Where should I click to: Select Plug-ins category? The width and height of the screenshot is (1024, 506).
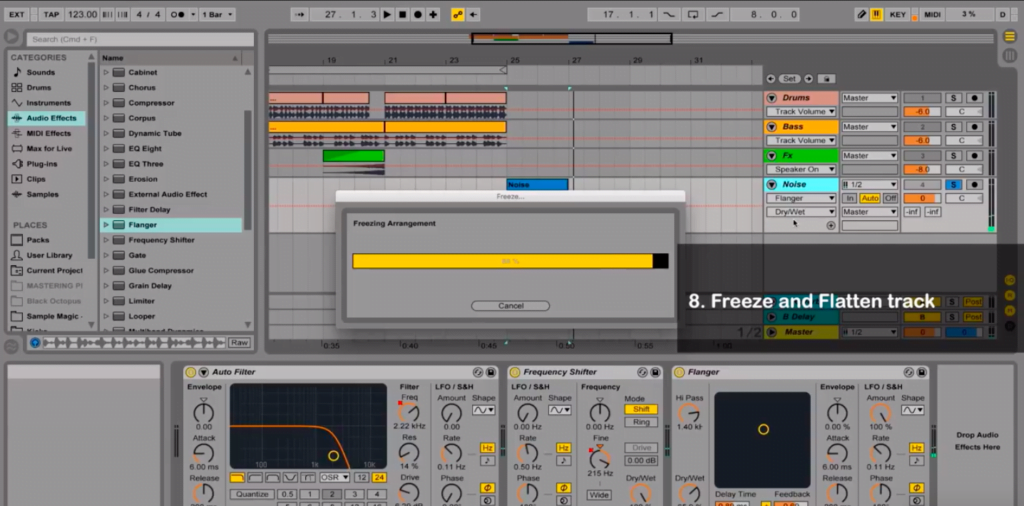tap(42, 164)
